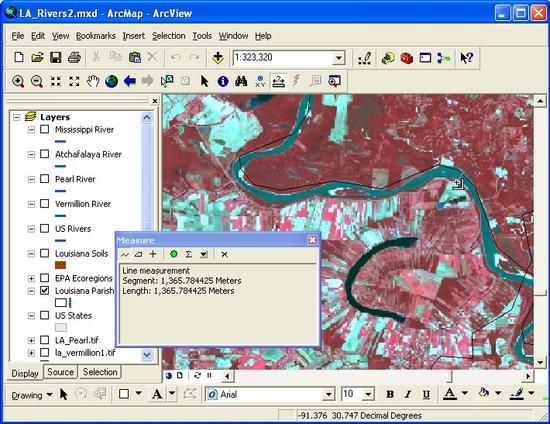Apply italic text formatting
This screenshot has height=424, width=550.
[408, 395]
